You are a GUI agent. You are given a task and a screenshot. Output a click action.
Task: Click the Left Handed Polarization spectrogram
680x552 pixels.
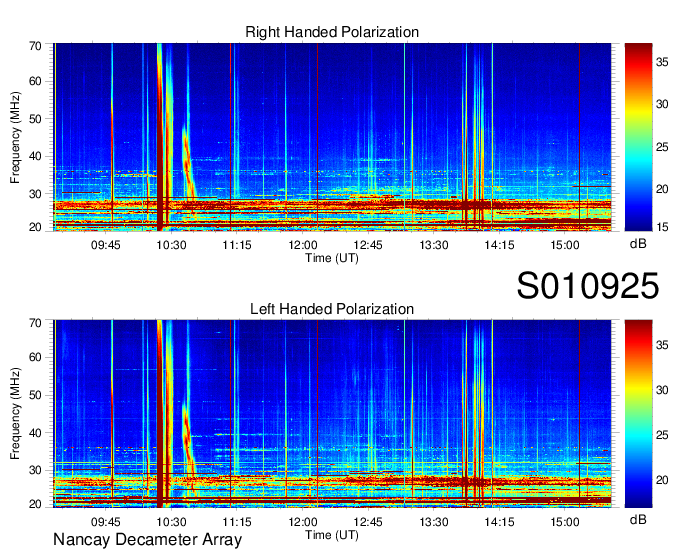coord(332,414)
